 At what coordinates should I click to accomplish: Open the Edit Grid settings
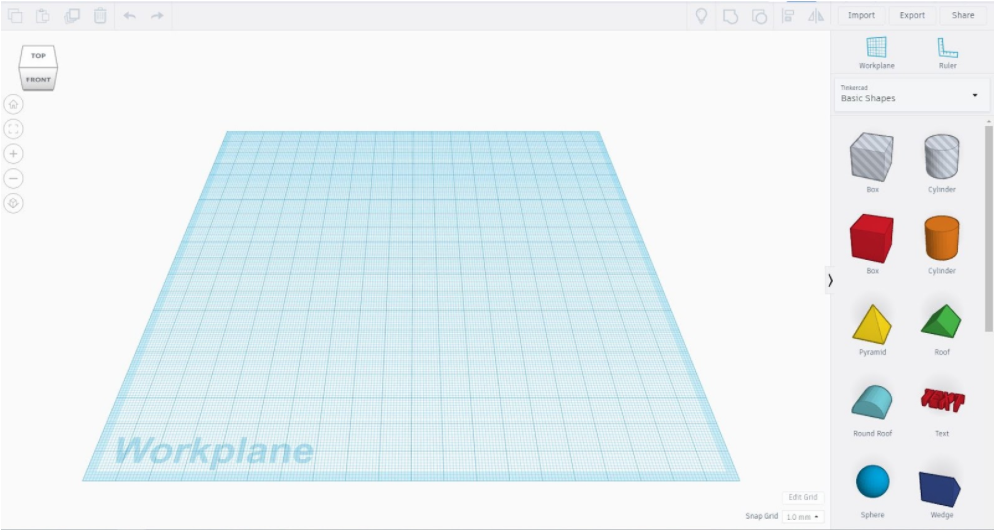[x=802, y=497]
